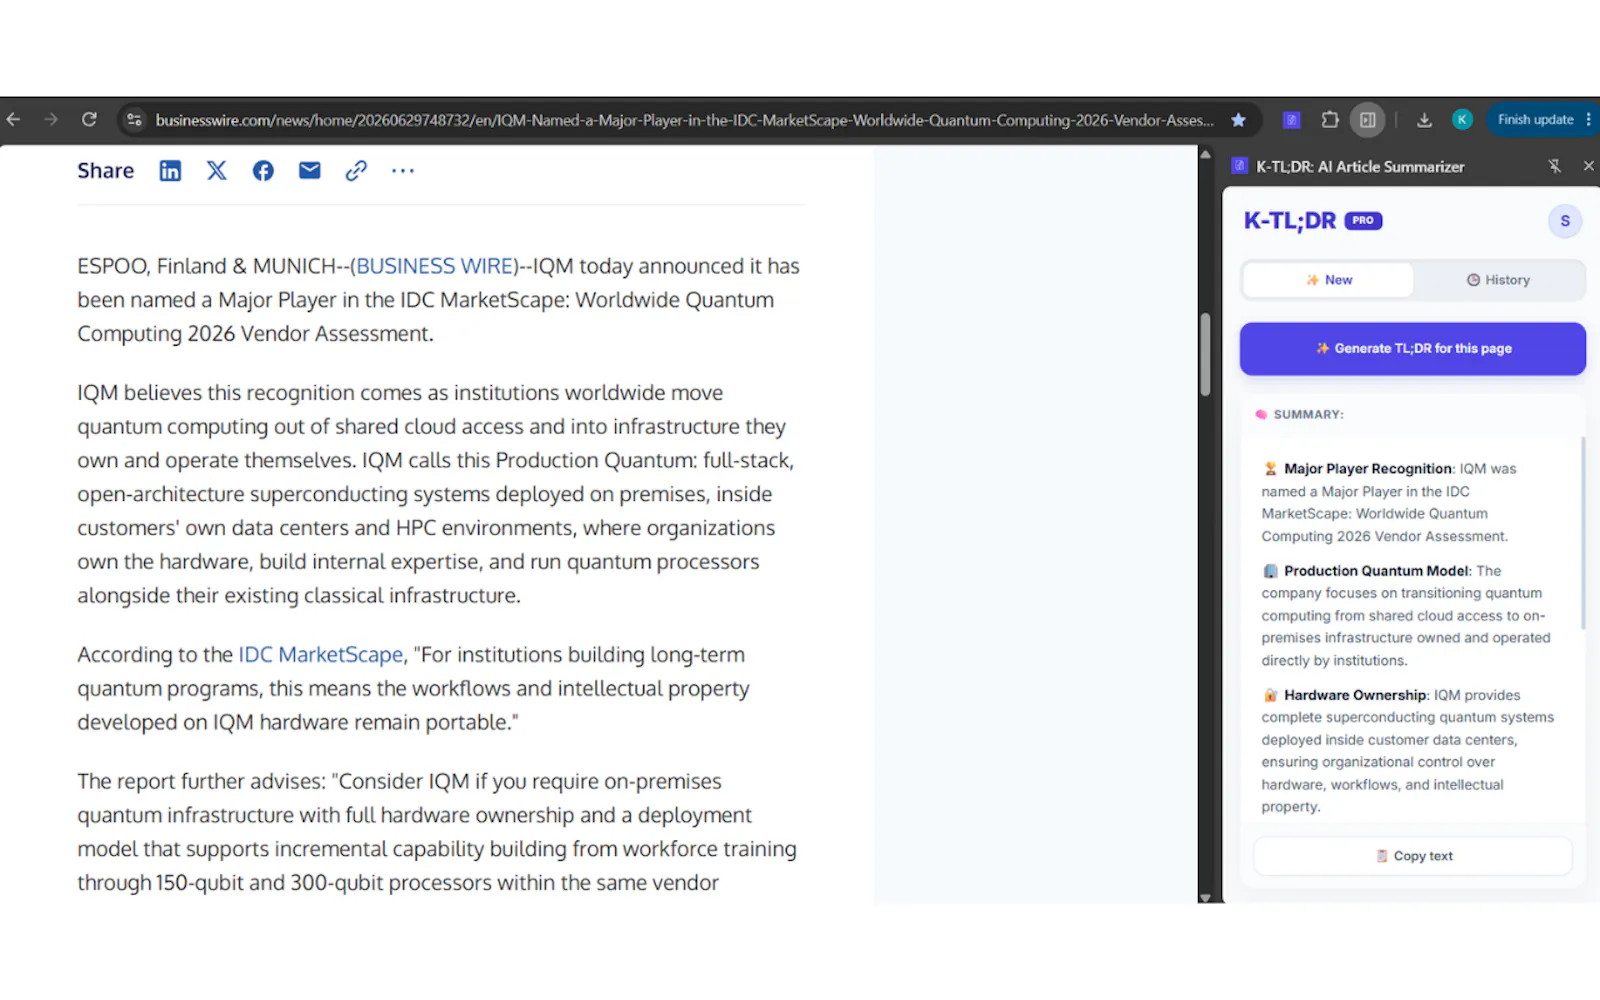Switch to the History tab
Screen dimensions: 1600x1000
[x=1498, y=280]
